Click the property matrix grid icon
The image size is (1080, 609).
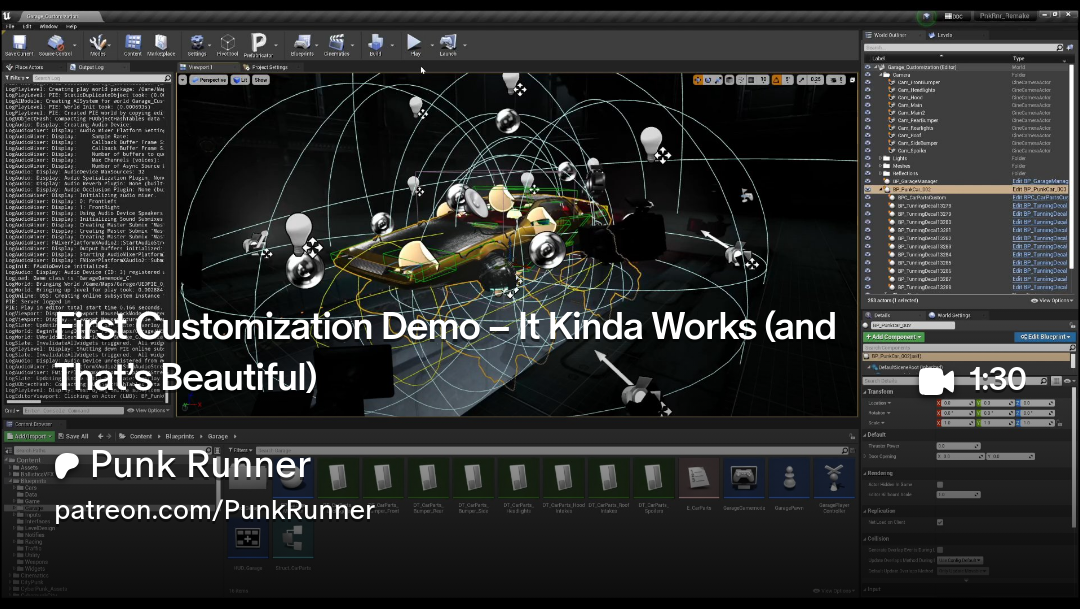click(x=1056, y=381)
